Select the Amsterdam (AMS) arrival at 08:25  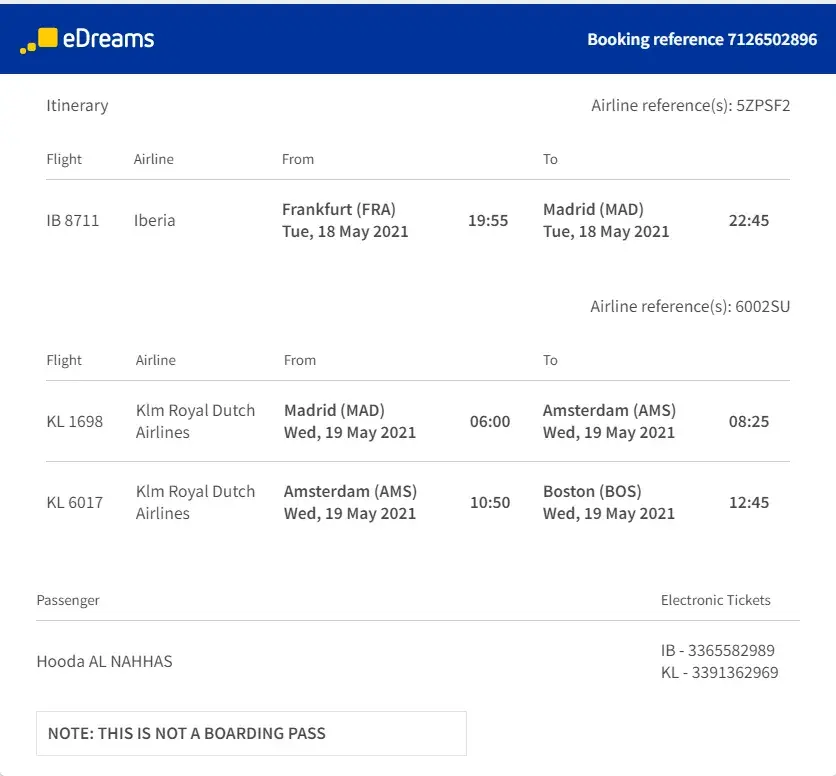pyautogui.click(x=609, y=410)
